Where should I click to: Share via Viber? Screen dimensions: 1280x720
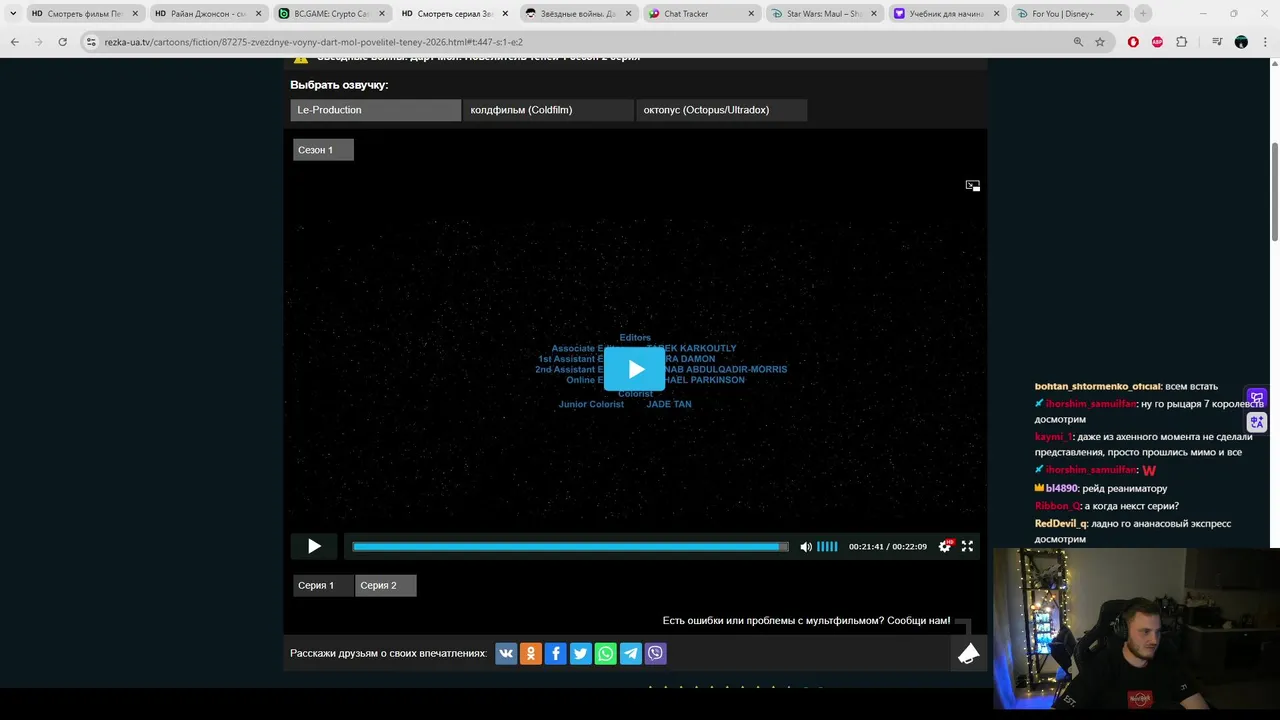(x=656, y=653)
